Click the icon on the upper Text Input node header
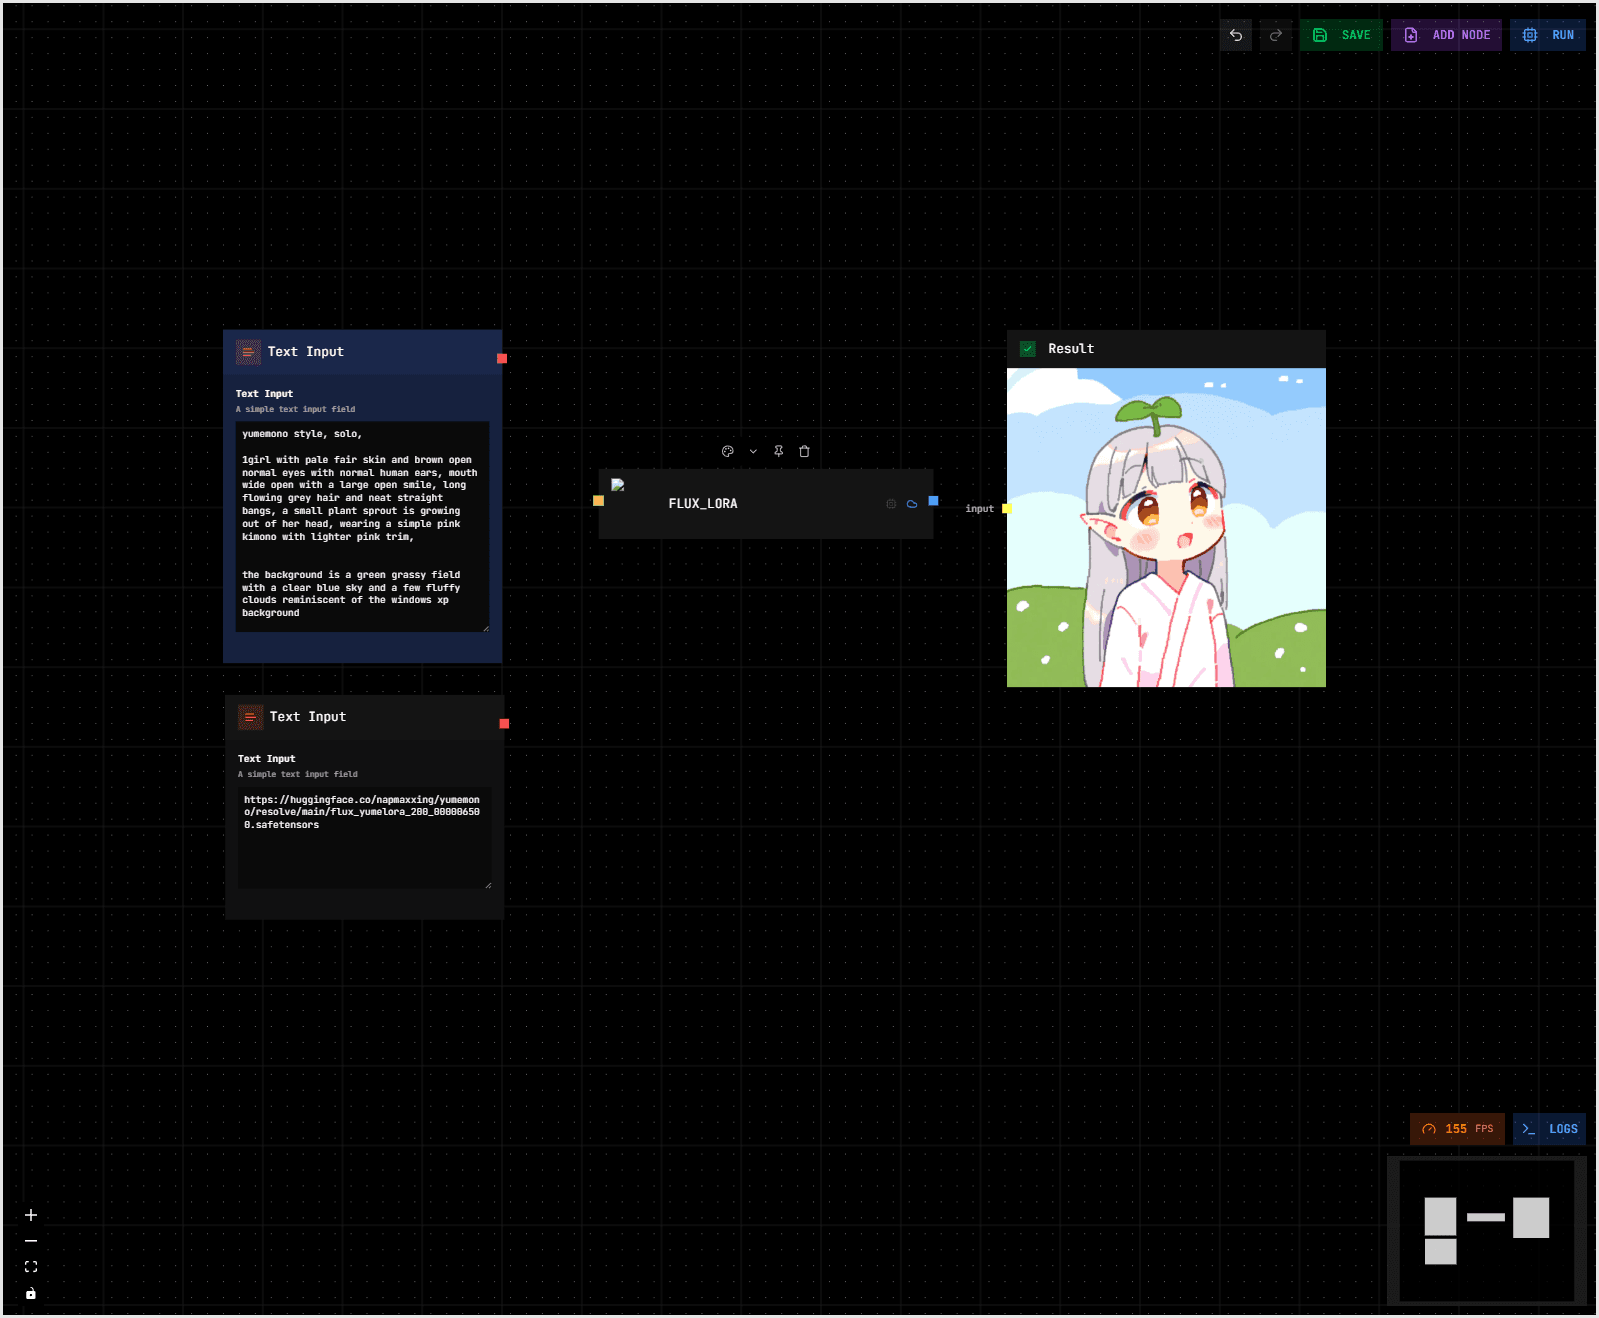This screenshot has width=1599, height=1318. point(248,352)
